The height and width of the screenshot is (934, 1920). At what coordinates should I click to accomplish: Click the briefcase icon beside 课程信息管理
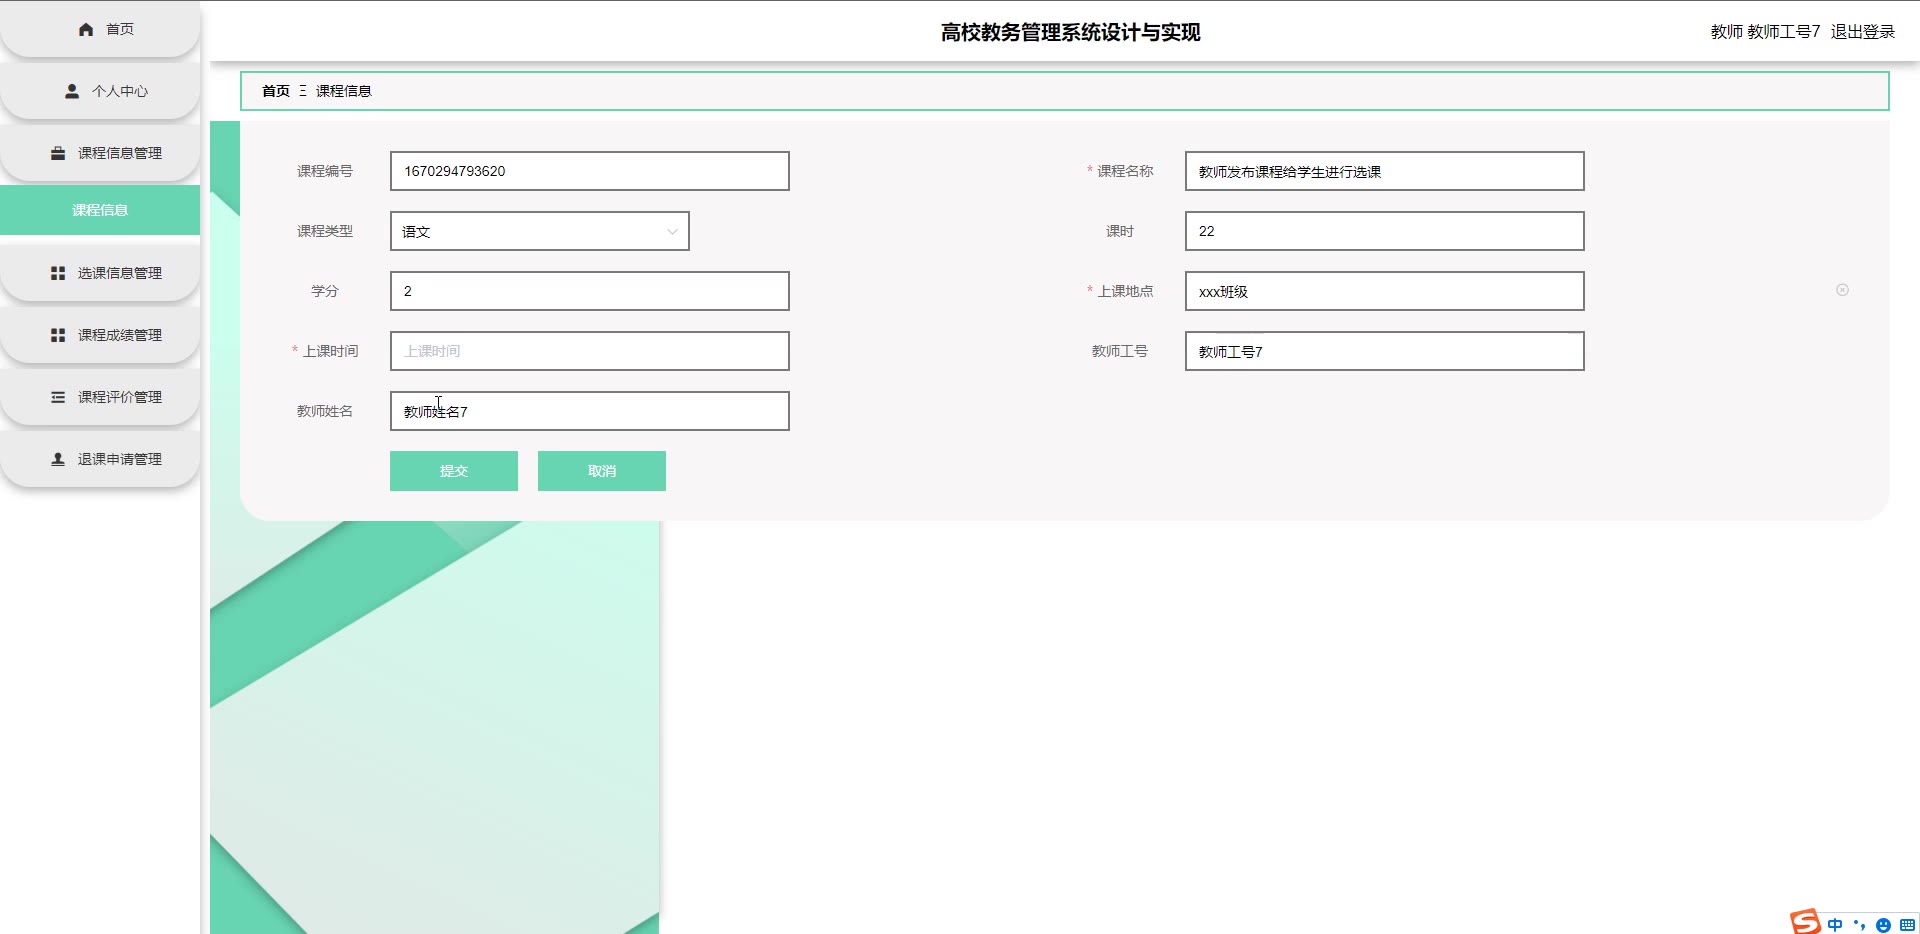[x=58, y=153]
